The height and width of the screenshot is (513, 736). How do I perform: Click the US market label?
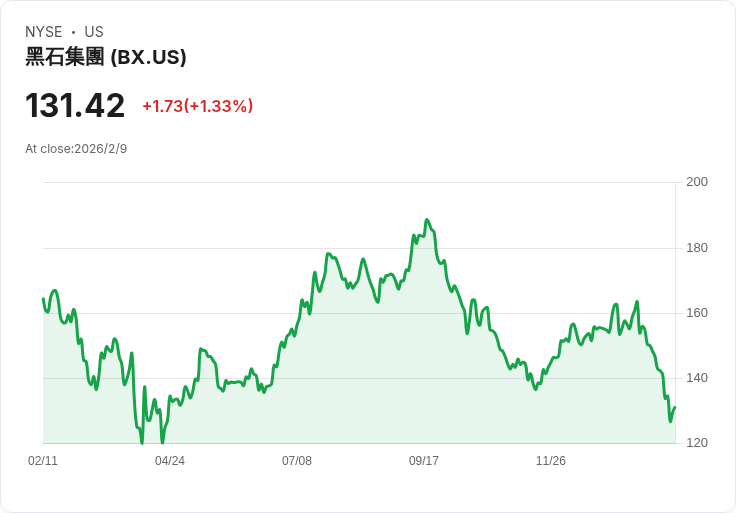click(x=94, y=32)
